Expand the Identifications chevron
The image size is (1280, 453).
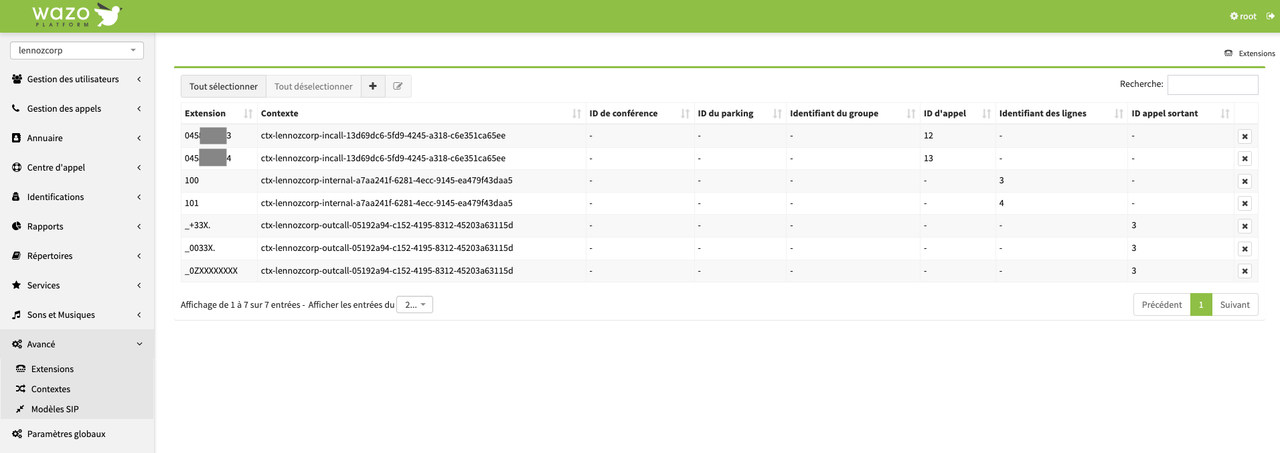click(x=139, y=197)
